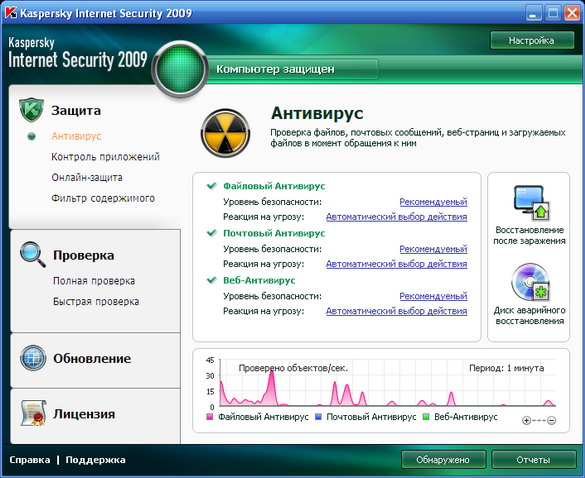
Task: Change Почтовый Антивирус threat reaction link
Action: (397, 264)
